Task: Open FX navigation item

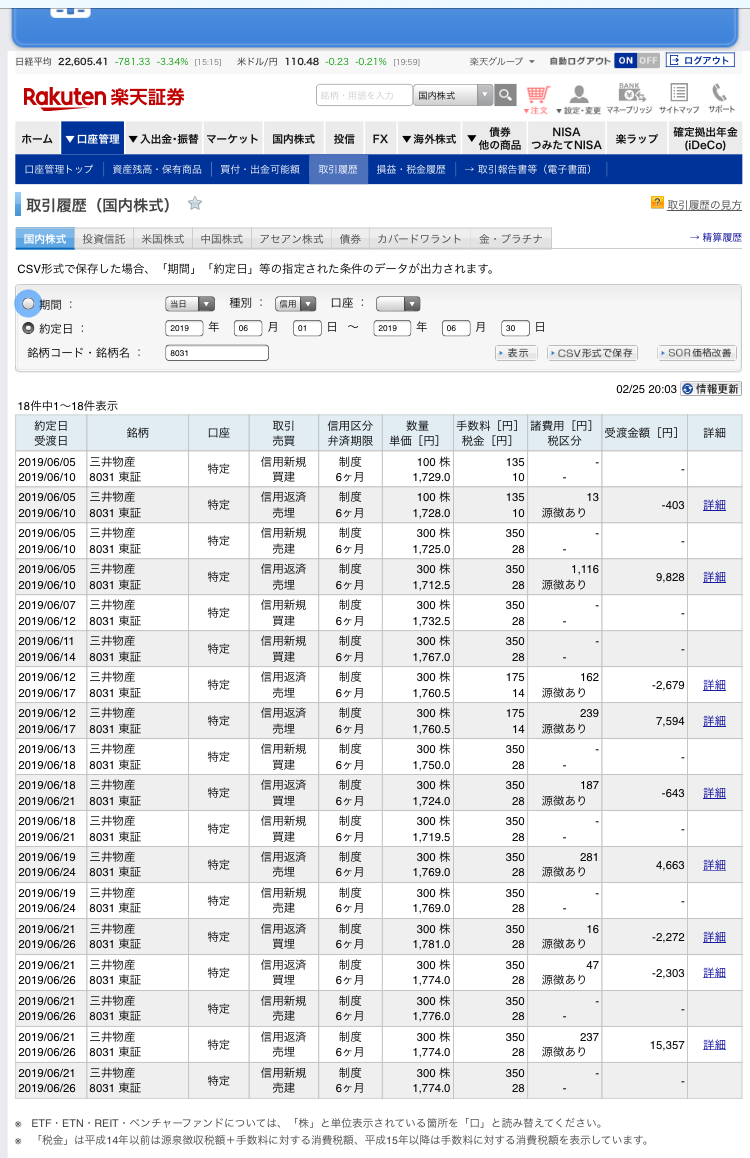Action: (x=380, y=138)
